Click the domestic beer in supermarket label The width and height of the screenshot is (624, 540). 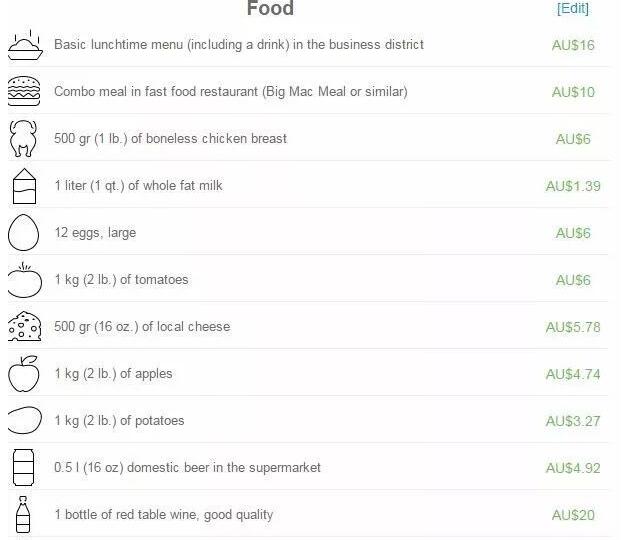click(x=187, y=468)
